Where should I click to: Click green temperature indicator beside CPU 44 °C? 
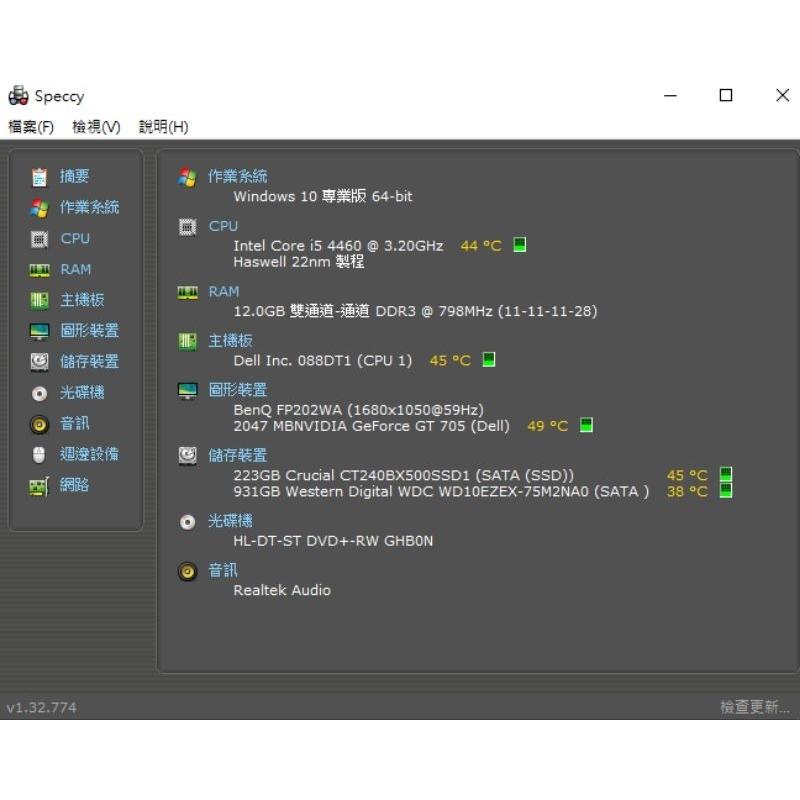(x=519, y=245)
